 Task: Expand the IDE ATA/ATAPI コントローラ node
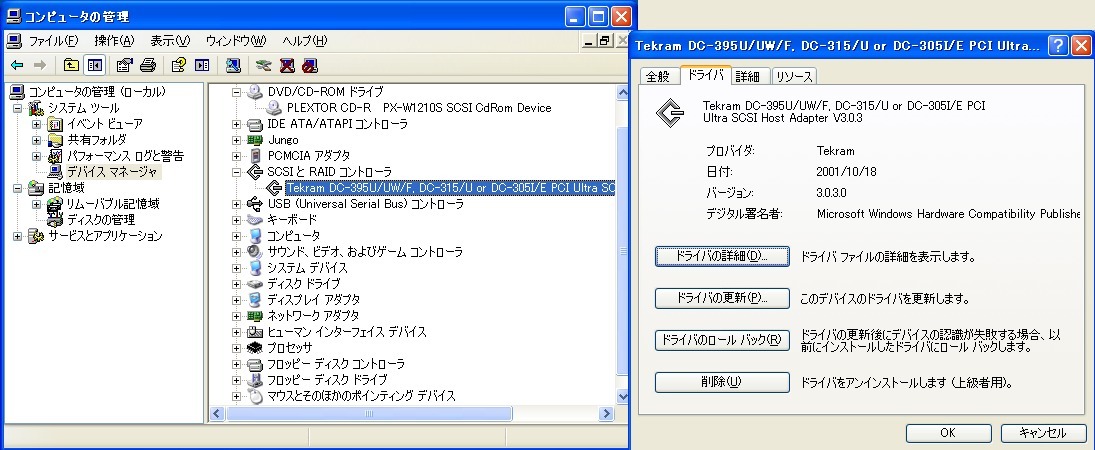(x=236, y=124)
